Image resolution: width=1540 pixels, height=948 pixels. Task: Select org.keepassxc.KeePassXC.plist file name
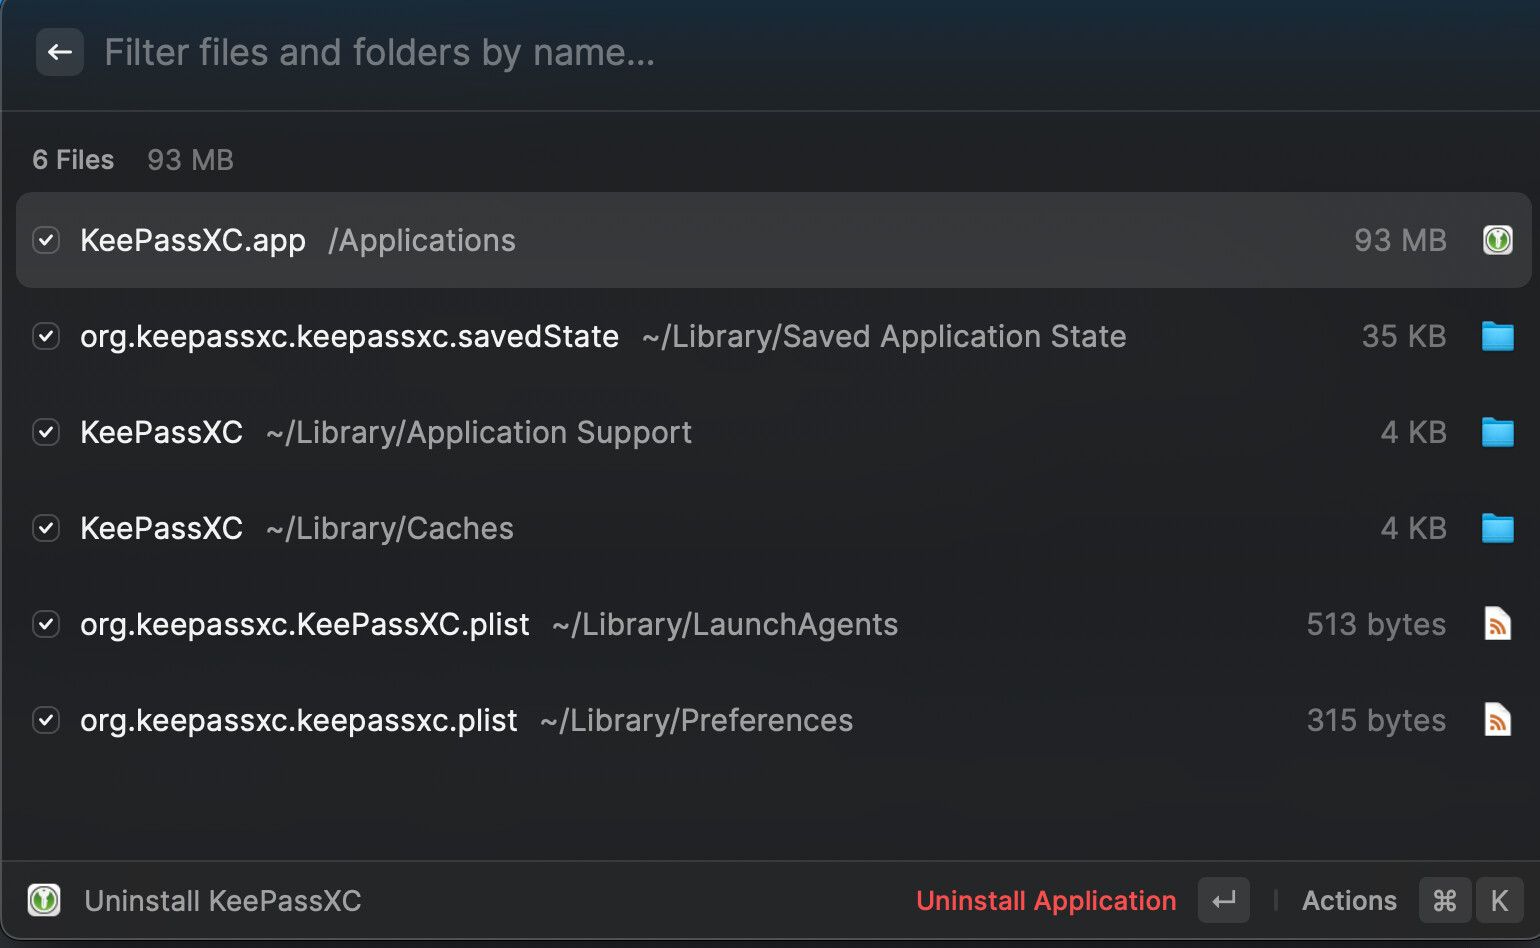point(305,625)
